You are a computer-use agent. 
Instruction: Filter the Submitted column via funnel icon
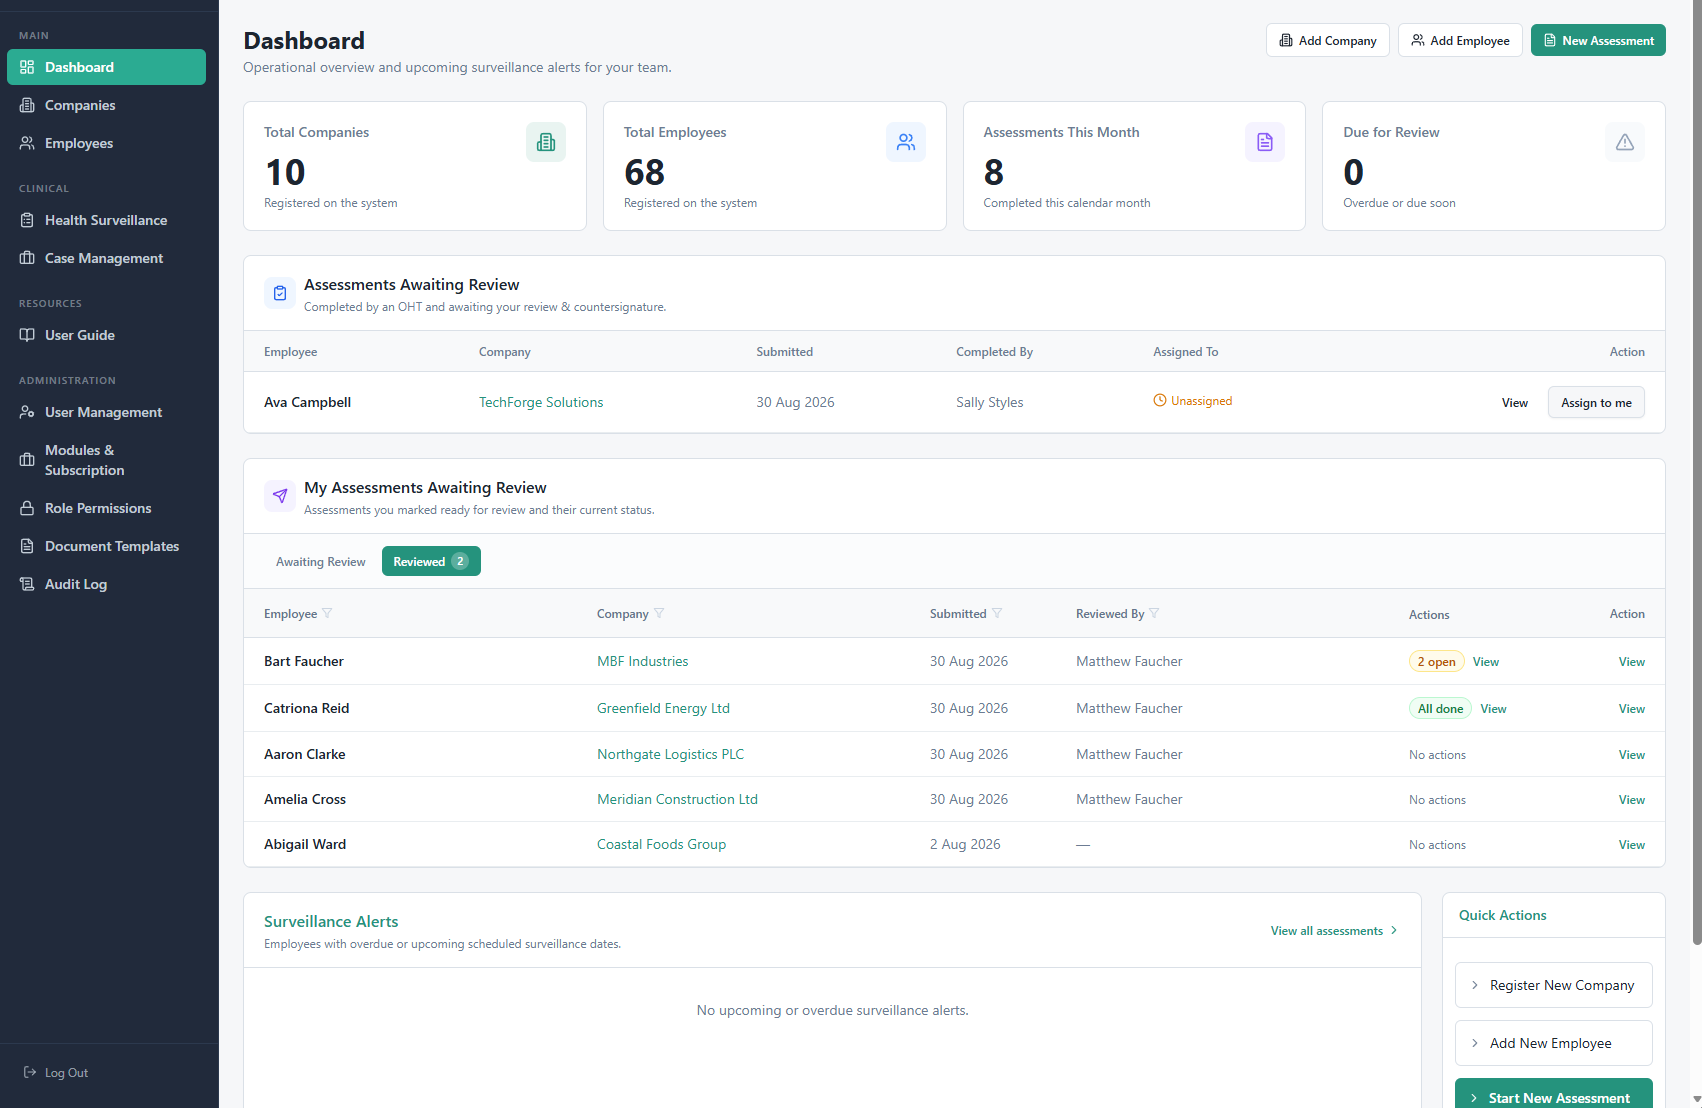pos(997,613)
